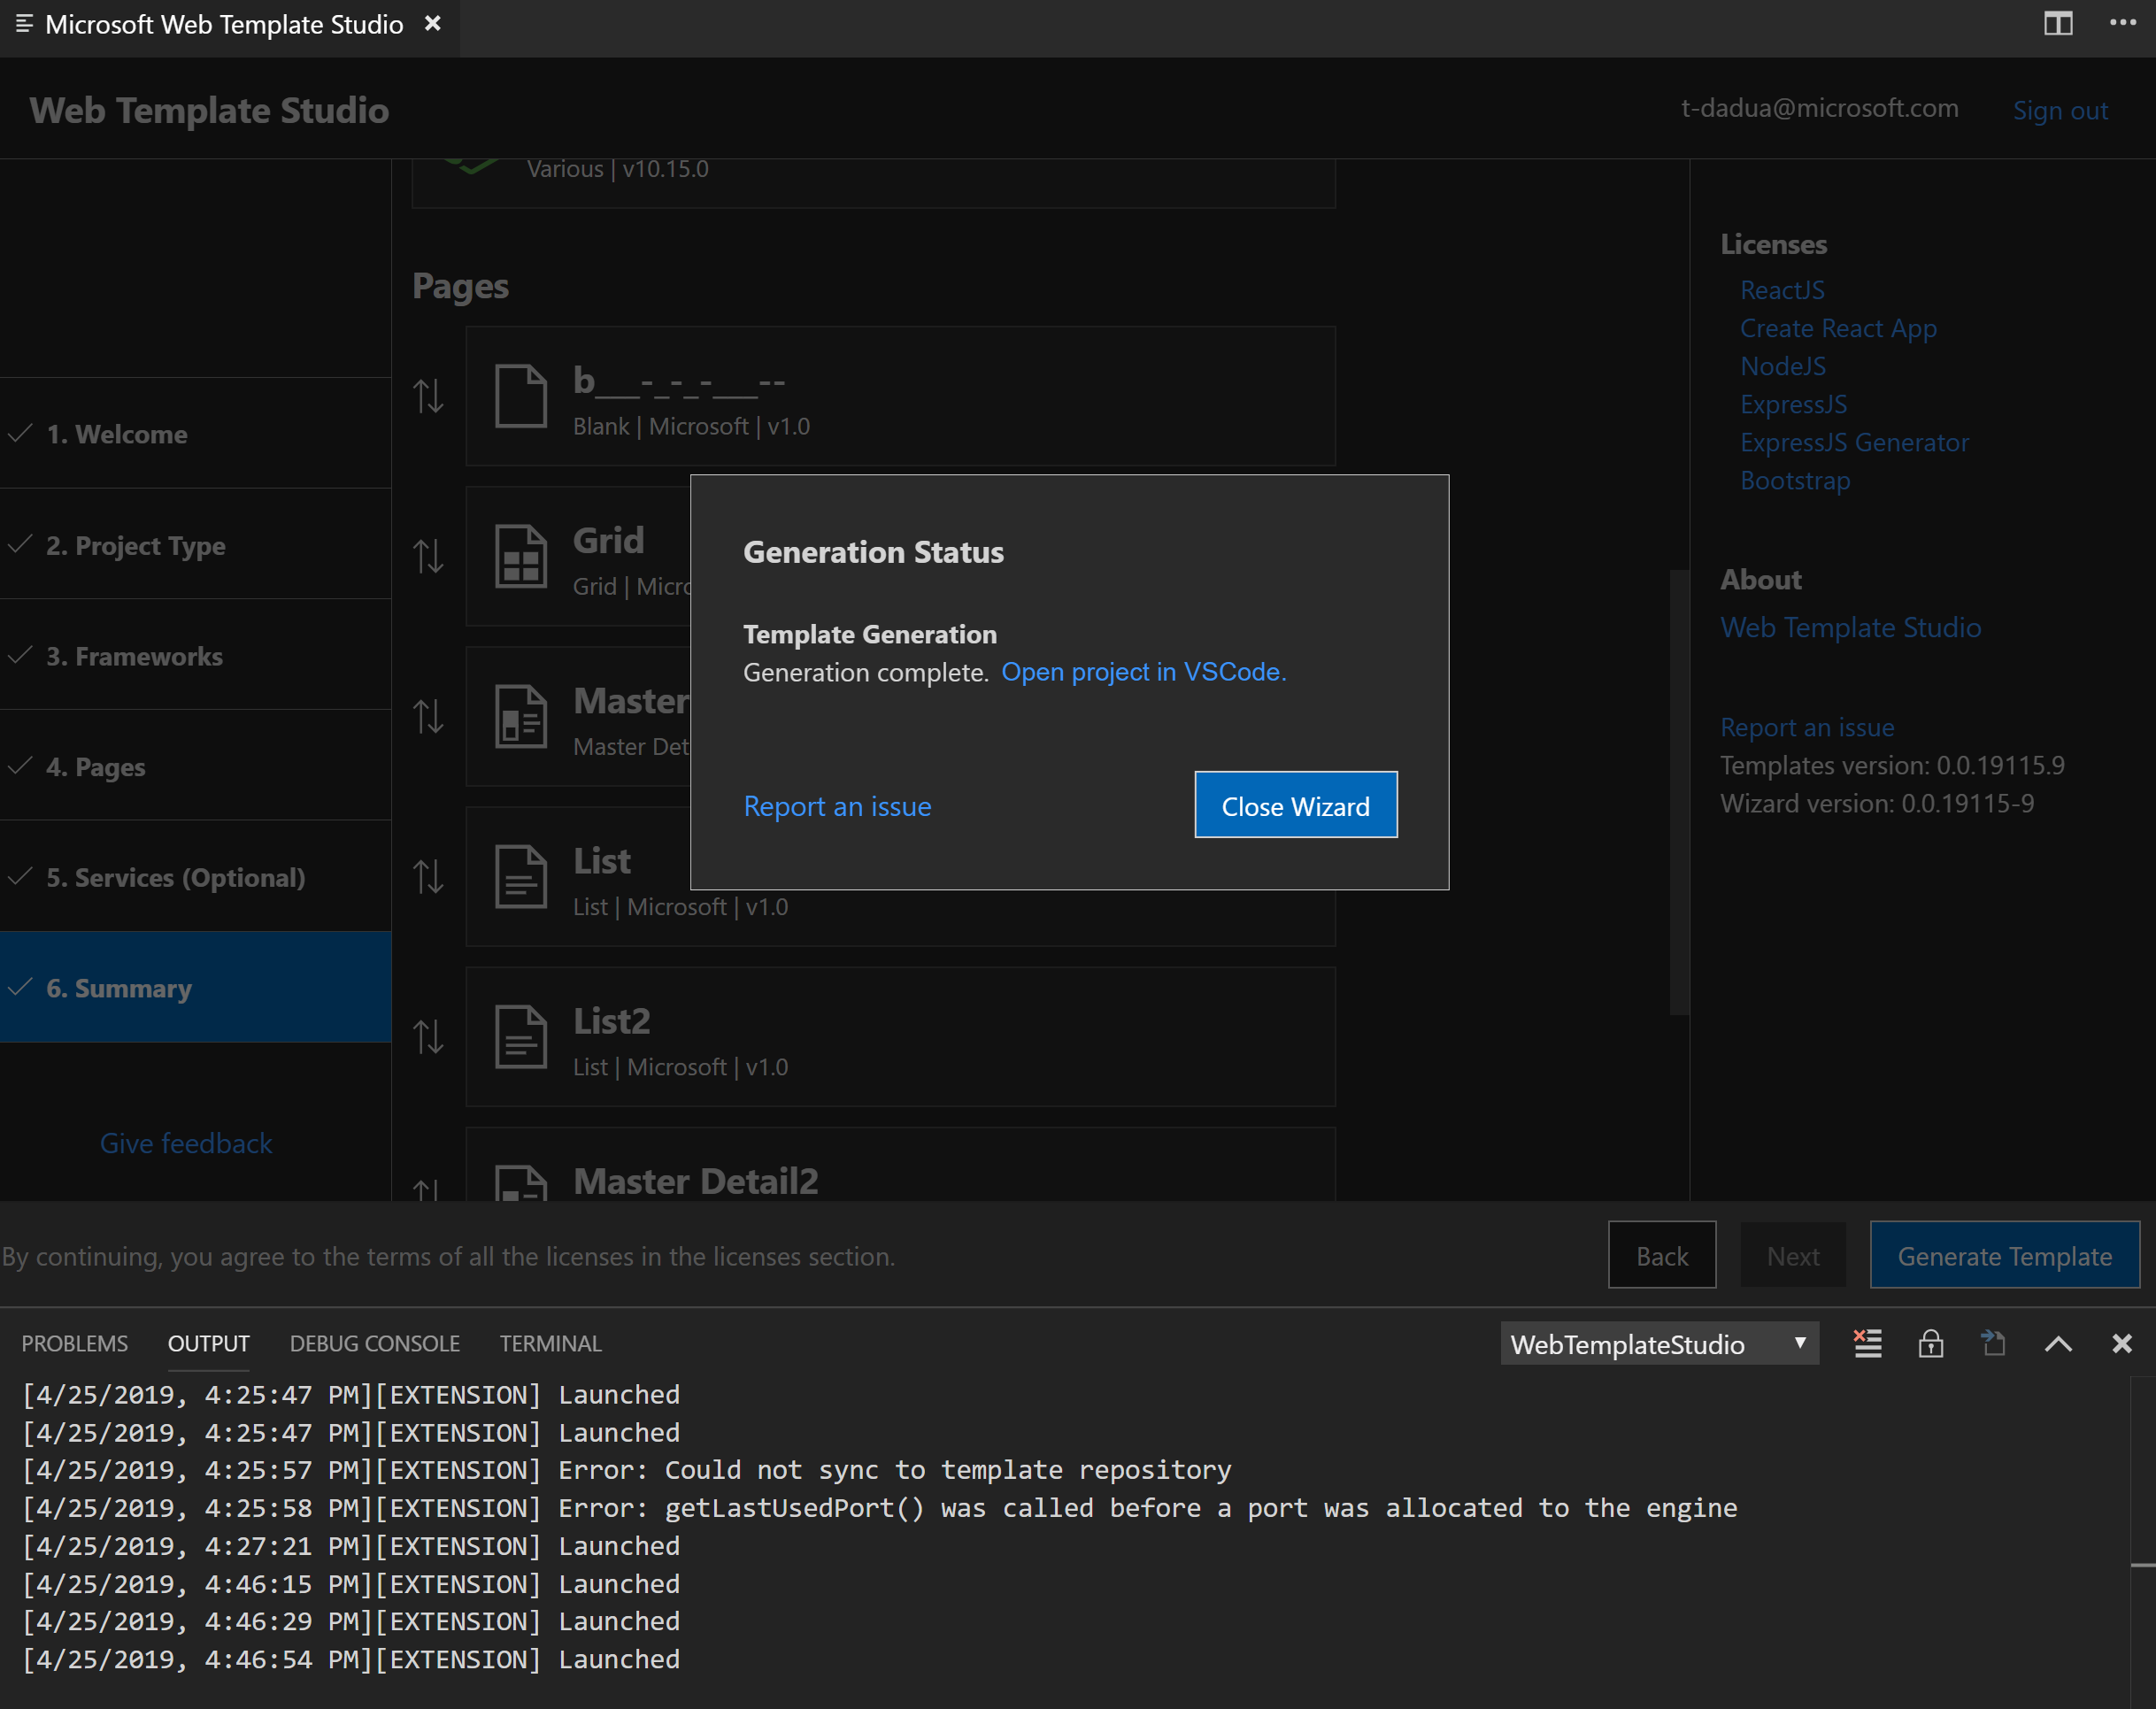Split the editor using the top-right icon

pos(2056,24)
